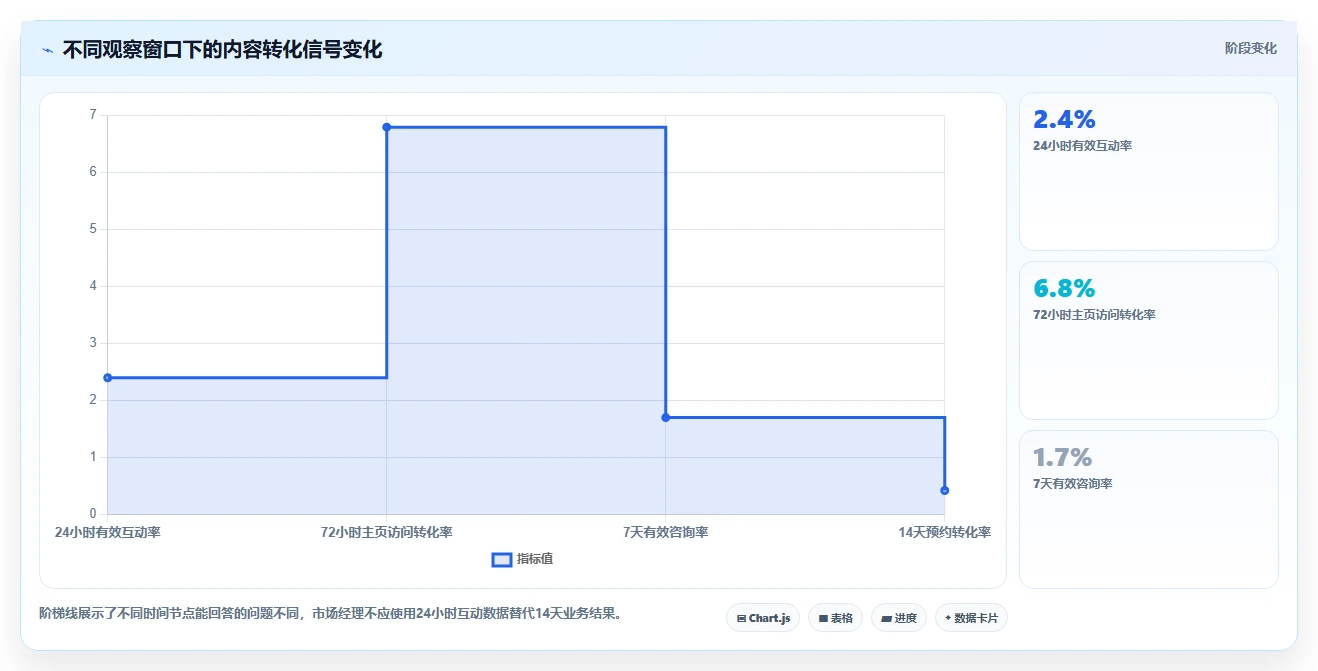This screenshot has height=671, width=1318.
Task: Click the card caption 72小时主页访问转化率
Action: pos(1094,315)
